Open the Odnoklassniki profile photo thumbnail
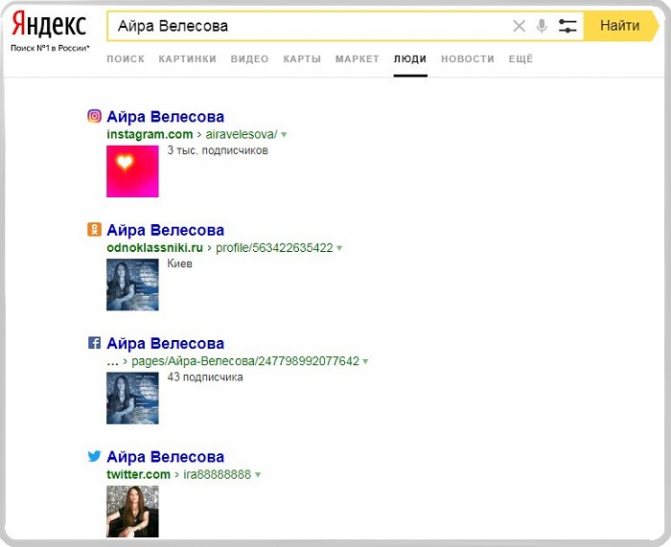 132,285
